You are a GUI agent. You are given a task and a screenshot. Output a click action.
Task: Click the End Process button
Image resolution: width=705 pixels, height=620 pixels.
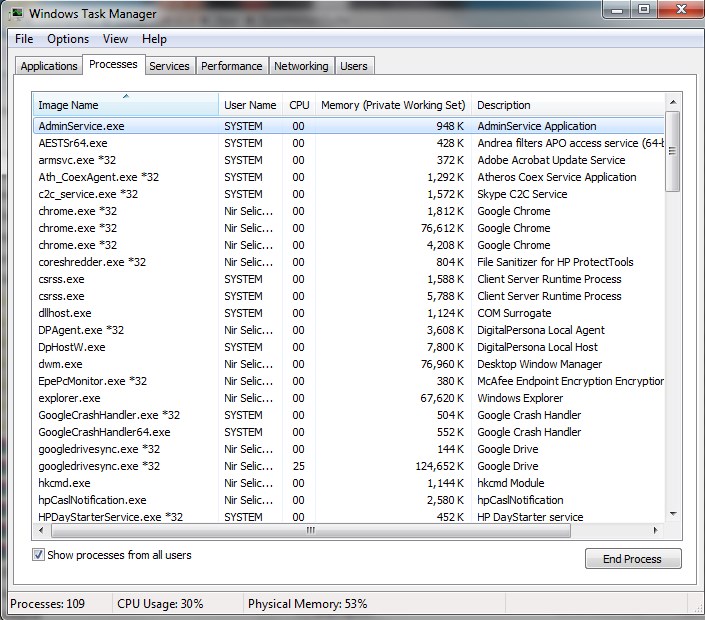coord(633,559)
